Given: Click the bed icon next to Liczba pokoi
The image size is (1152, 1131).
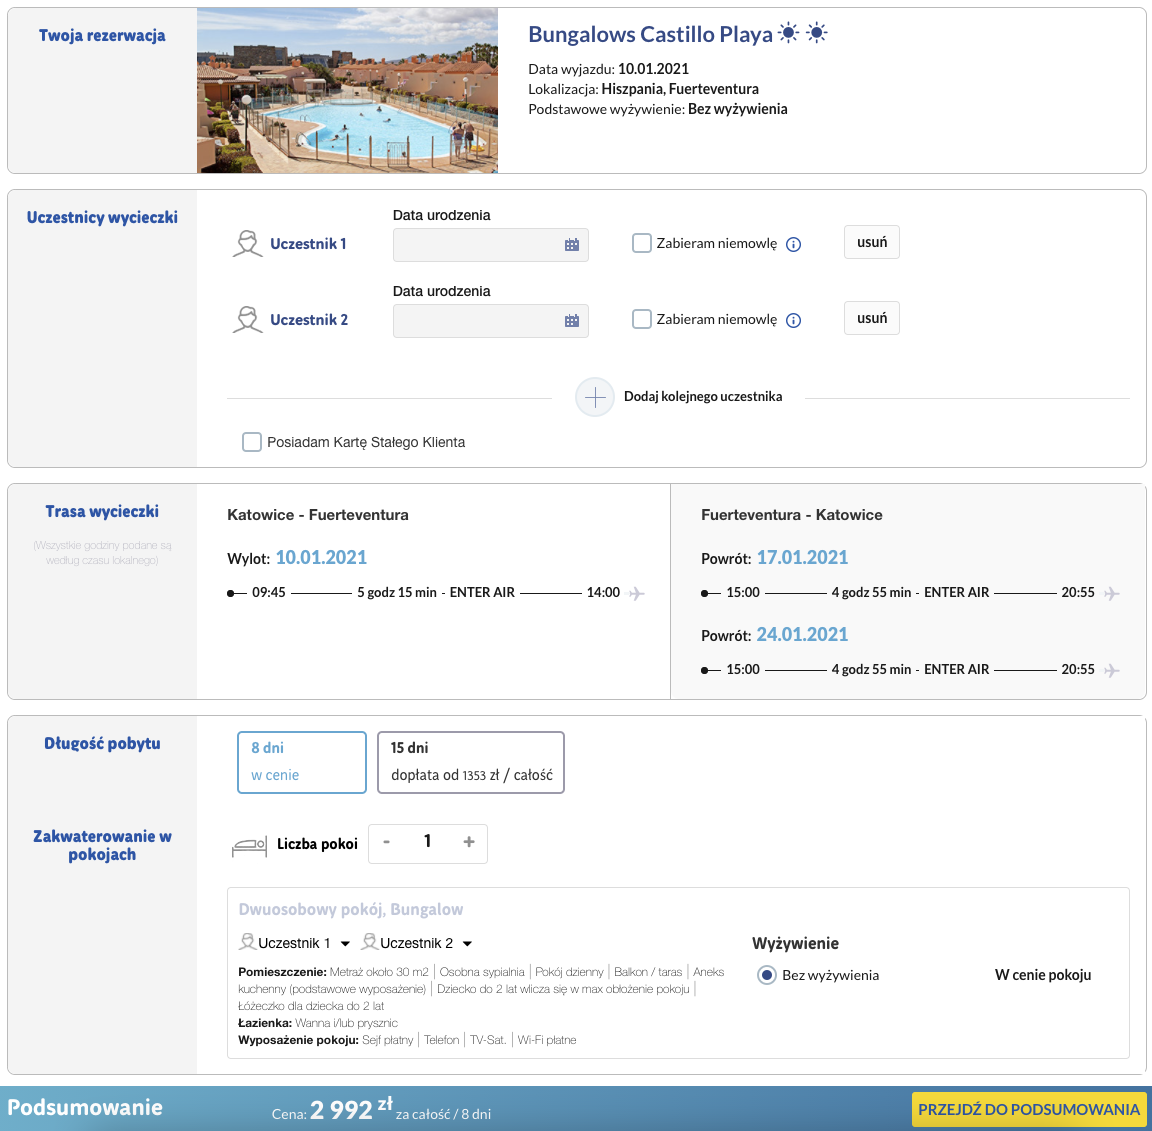Looking at the screenshot, I should [249, 847].
